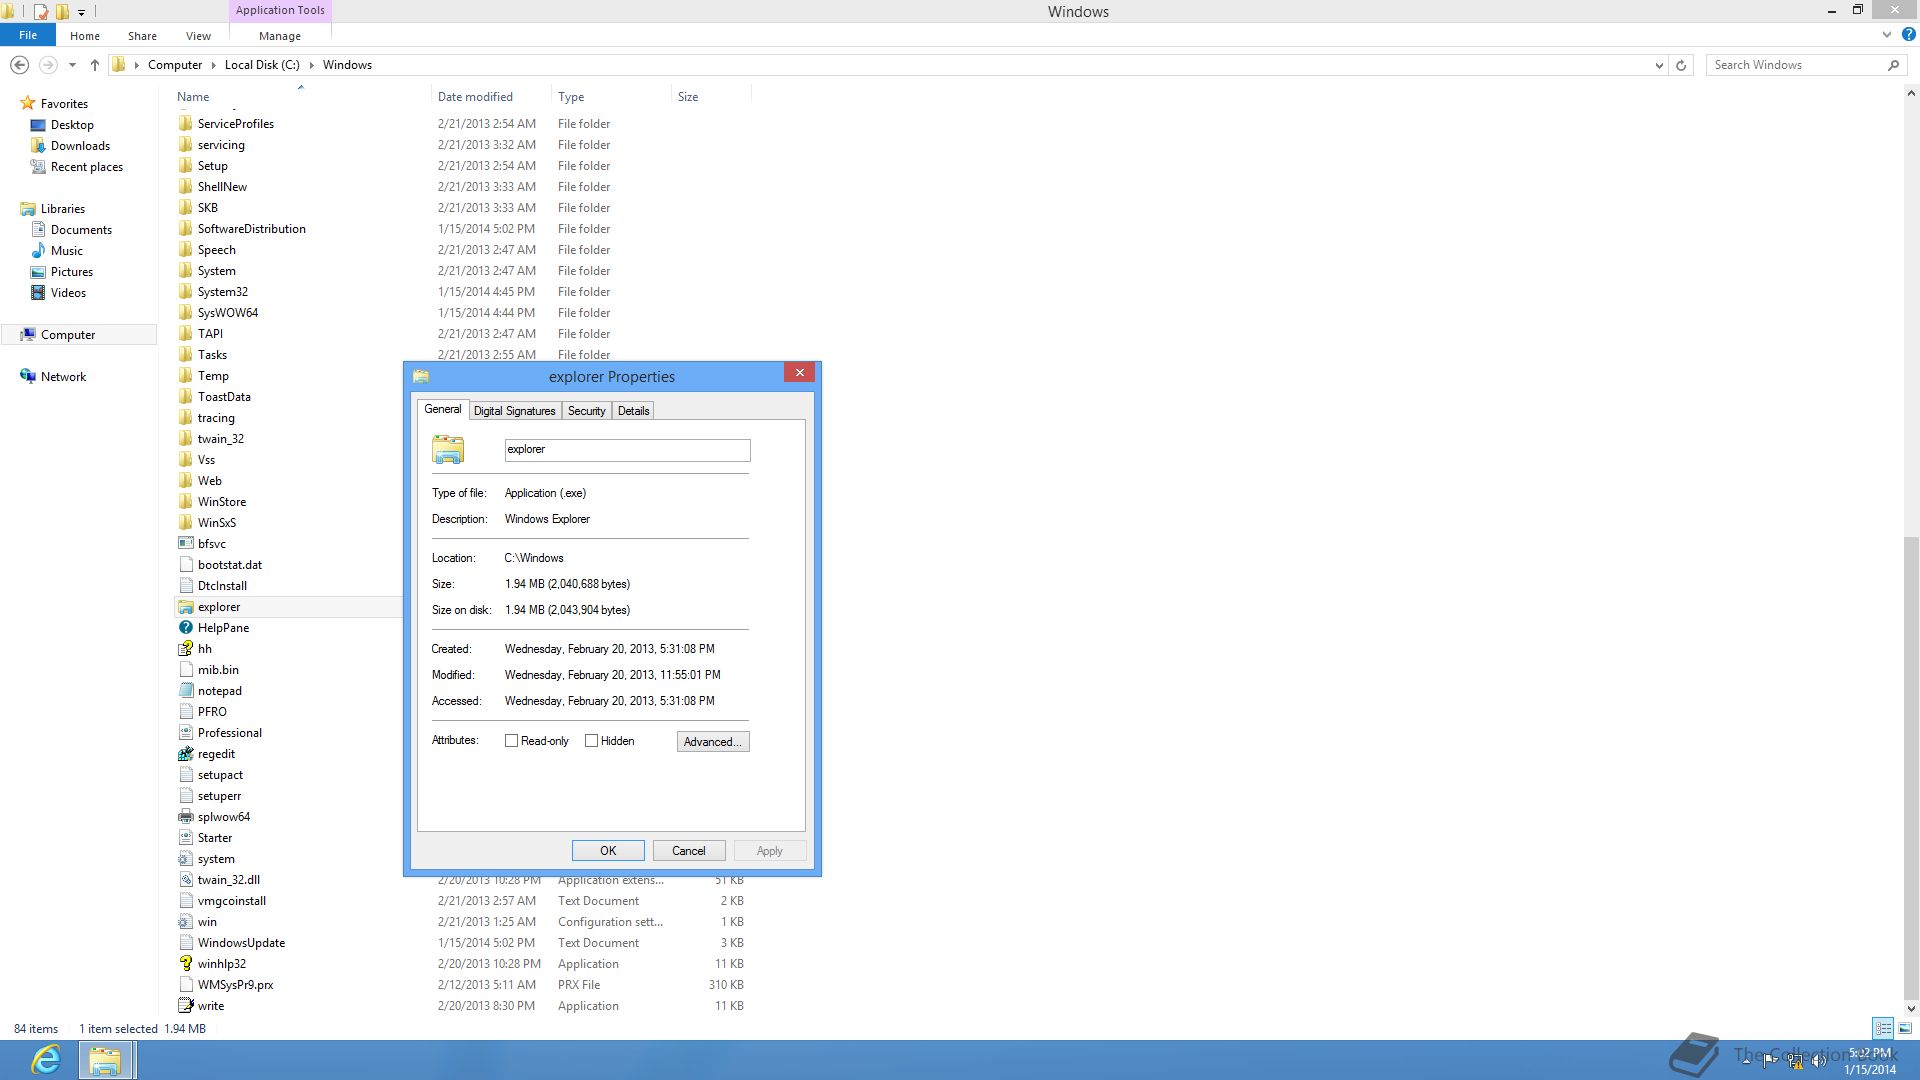Open Explorer Help question mark icon
1920x1080 pixels.
point(1908,34)
